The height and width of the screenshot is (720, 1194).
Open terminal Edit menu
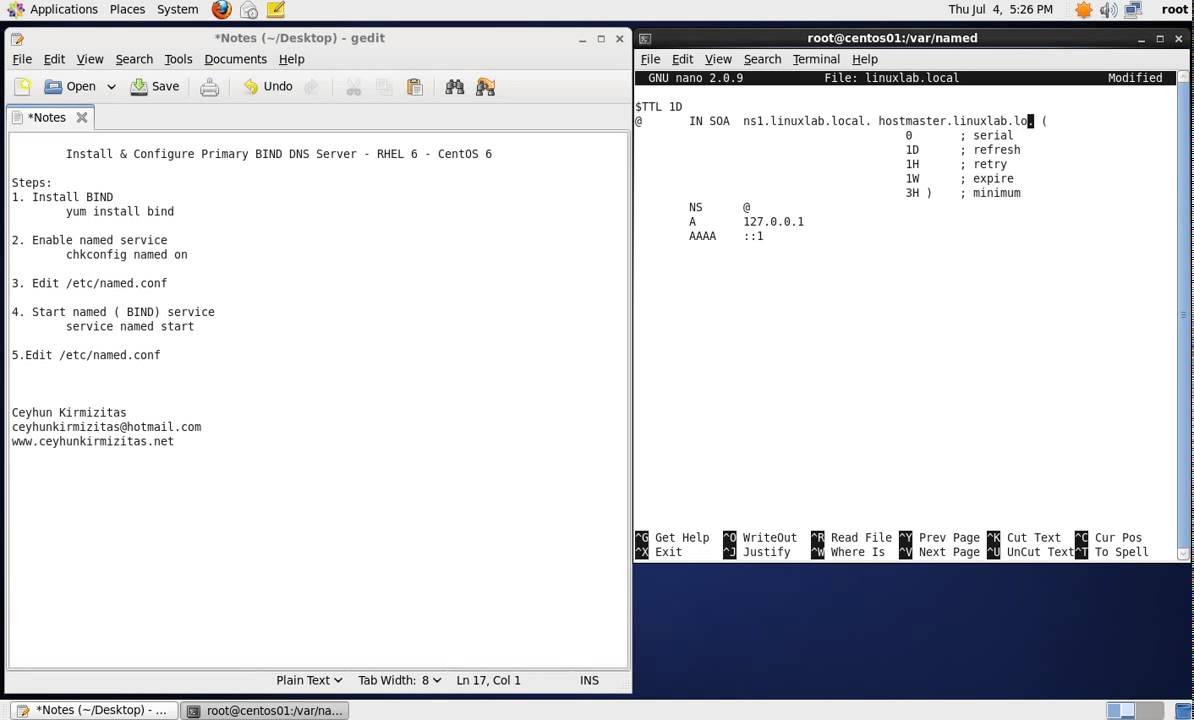click(x=682, y=59)
